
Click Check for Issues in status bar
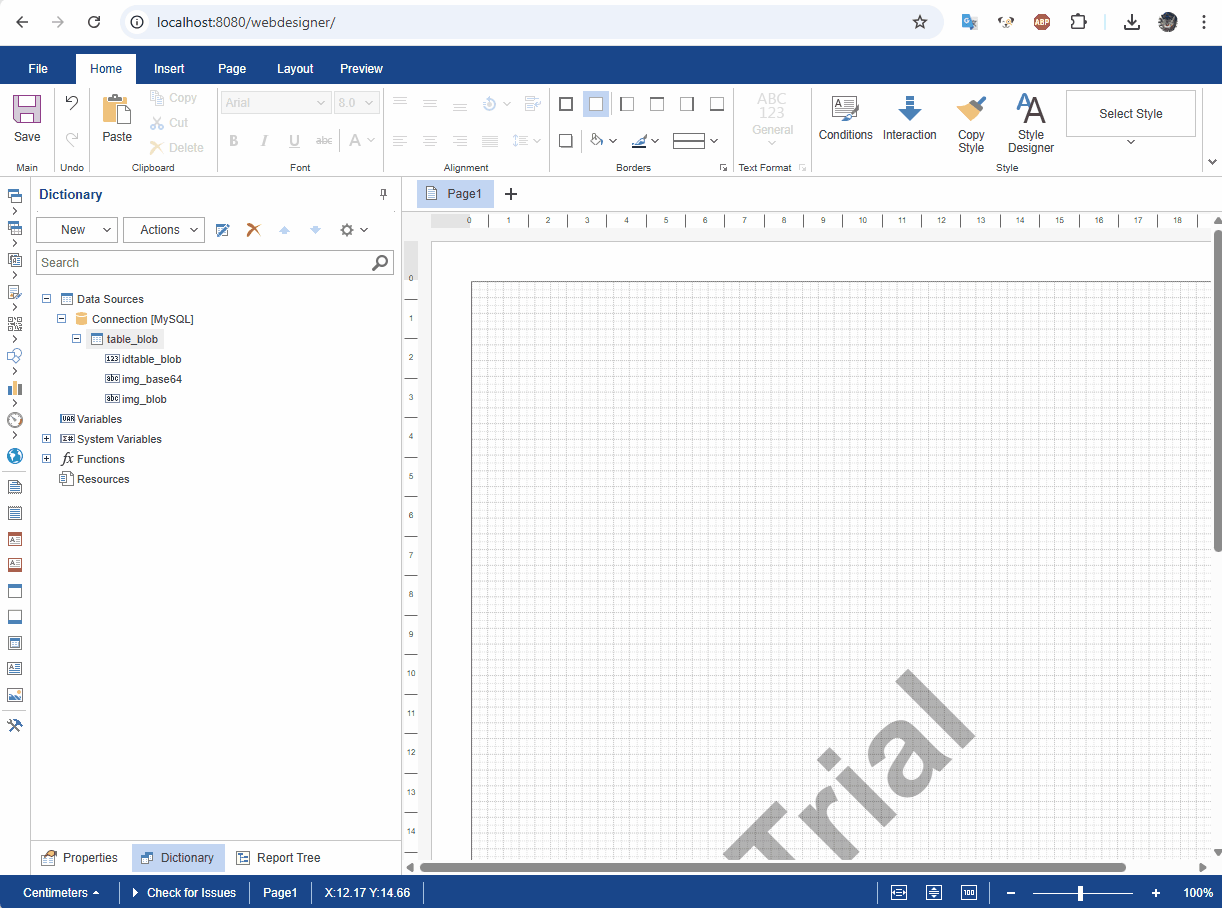click(x=184, y=893)
